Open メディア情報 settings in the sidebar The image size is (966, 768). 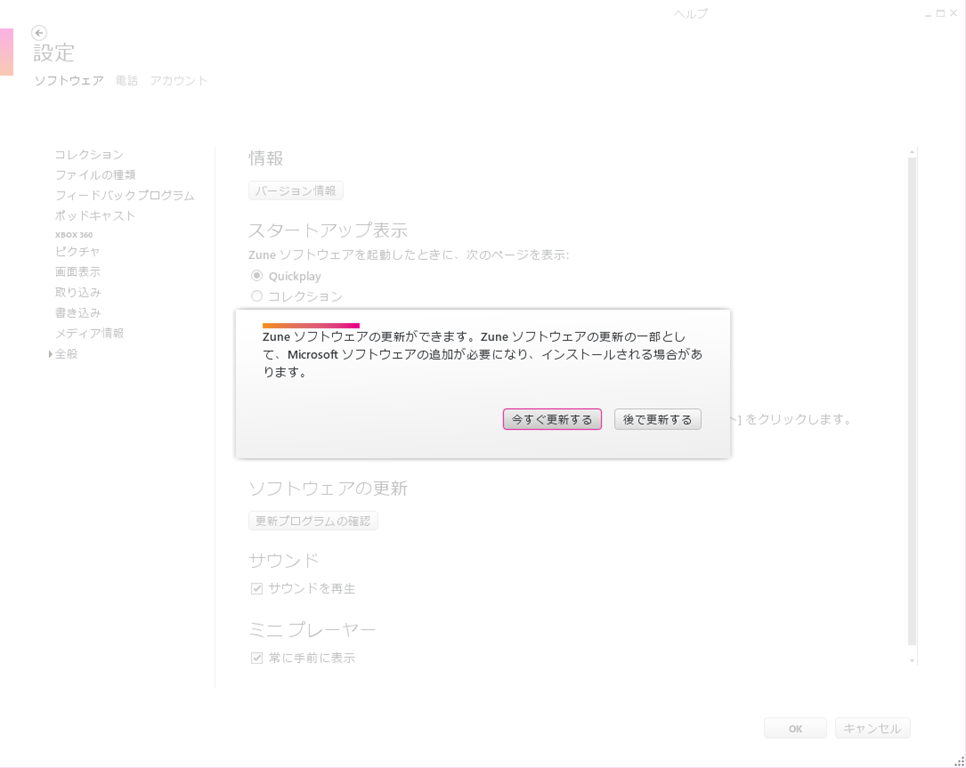pyautogui.click(x=89, y=333)
